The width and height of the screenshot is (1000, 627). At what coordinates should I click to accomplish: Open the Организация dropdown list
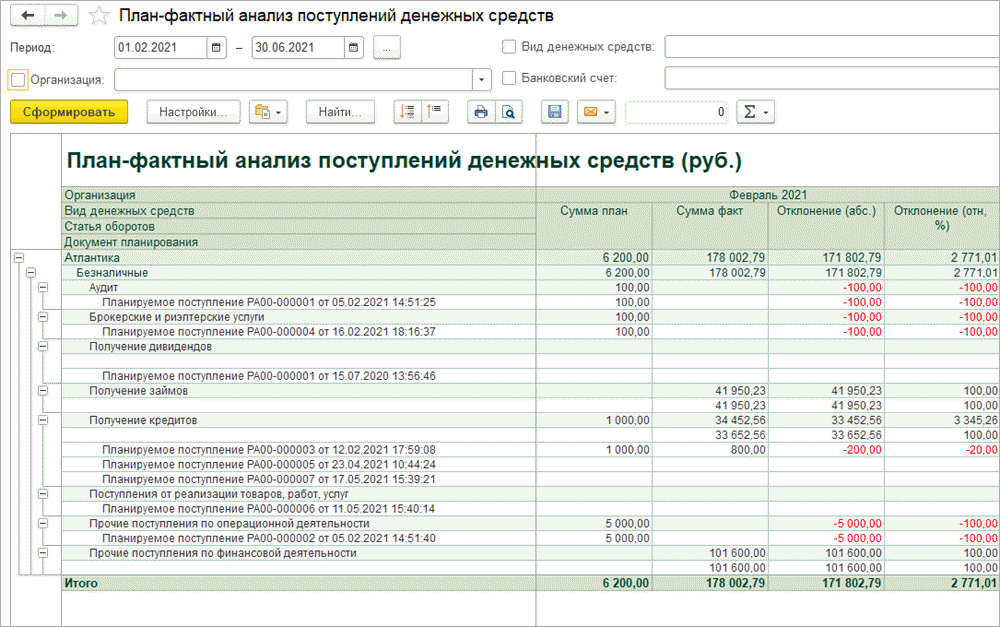click(x=482, y=79)
